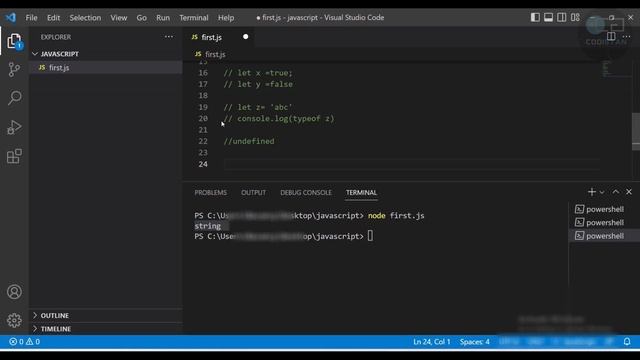Open notifications bell in status bar
The image size is (640, 360).
[x=627, y=342]
